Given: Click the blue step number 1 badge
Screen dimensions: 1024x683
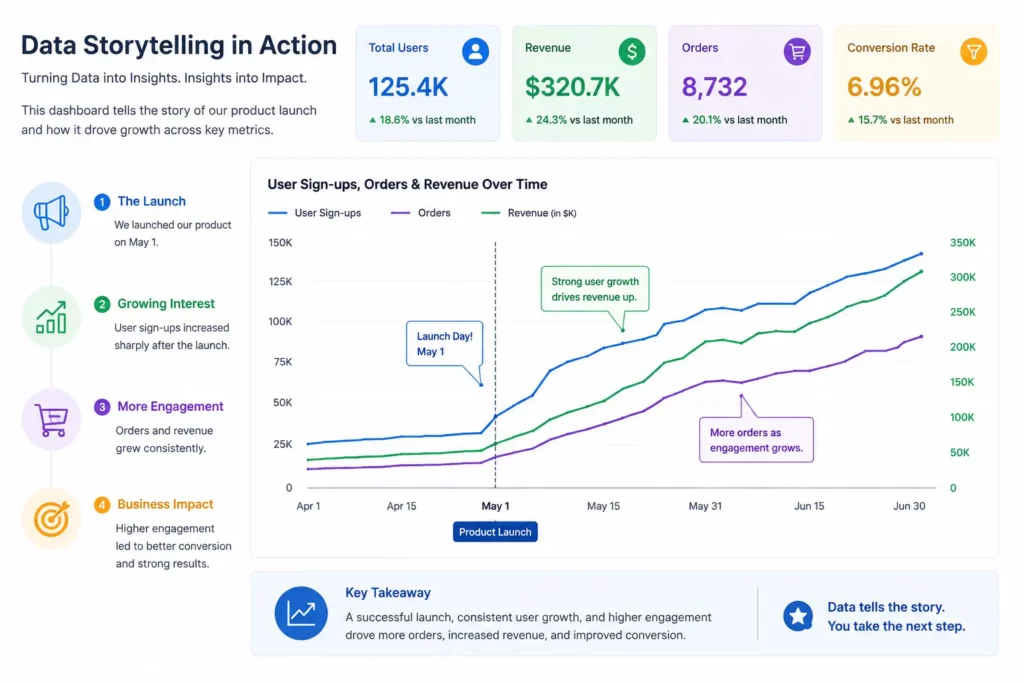Looking at the screenshot, I should coord(102,202).
